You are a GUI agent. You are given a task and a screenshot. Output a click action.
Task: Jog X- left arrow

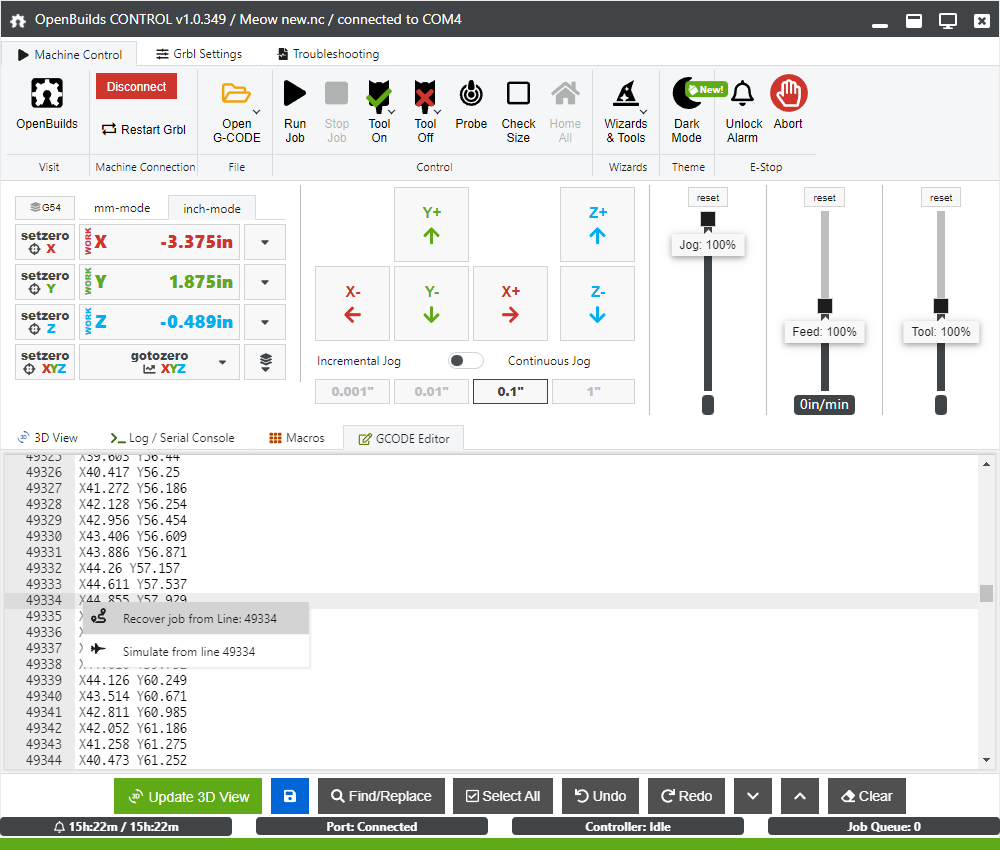click(x=353, y=304)
